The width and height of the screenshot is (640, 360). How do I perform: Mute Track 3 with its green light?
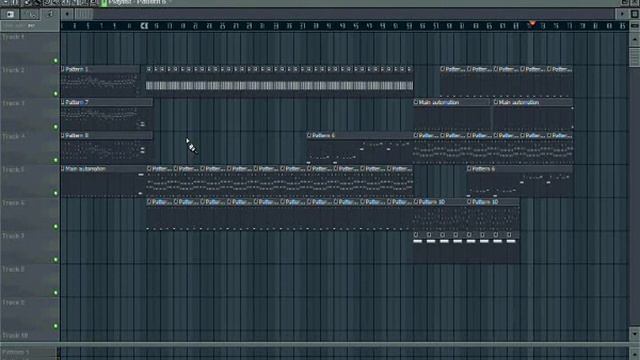pyautogui.click(x=56, y=127)
